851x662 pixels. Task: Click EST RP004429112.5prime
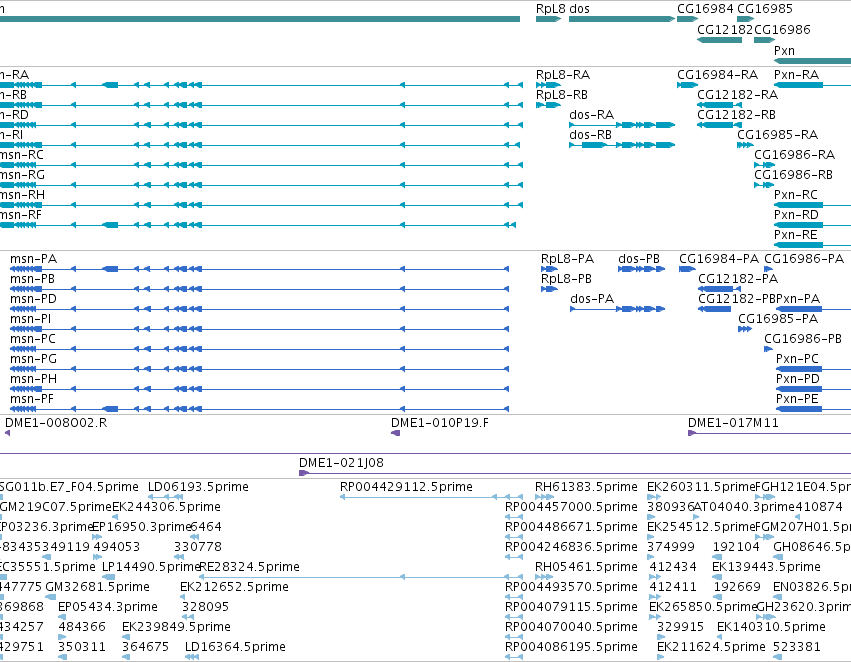[407, 487]
